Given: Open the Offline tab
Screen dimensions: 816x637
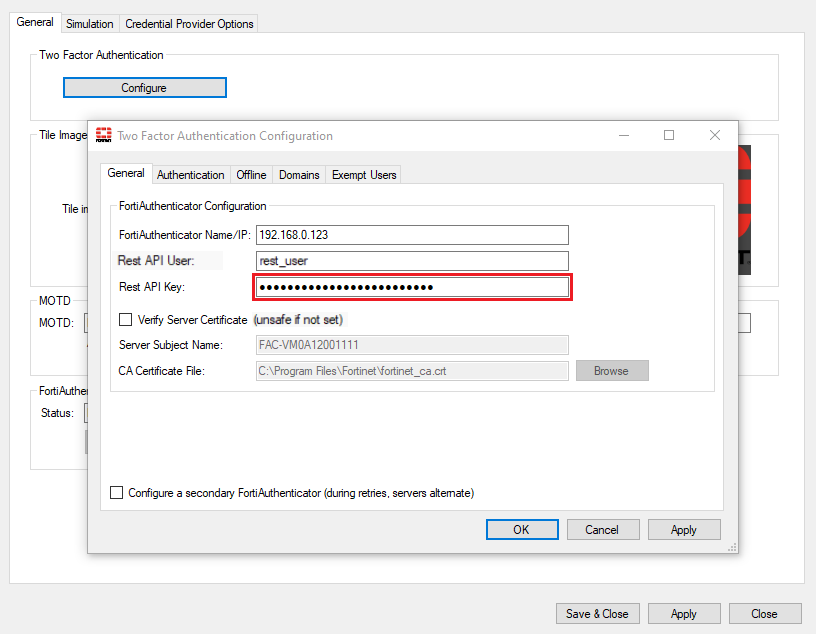Looking at the screenshot, I should pos(251,174).
